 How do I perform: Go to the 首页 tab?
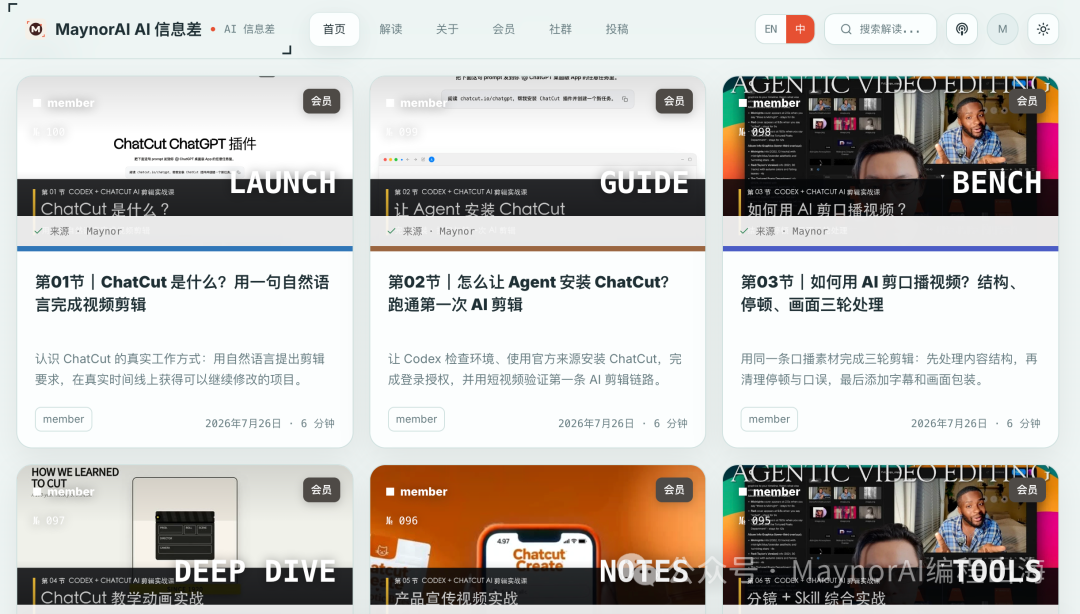pyautogui.click(x=334, y=29)
